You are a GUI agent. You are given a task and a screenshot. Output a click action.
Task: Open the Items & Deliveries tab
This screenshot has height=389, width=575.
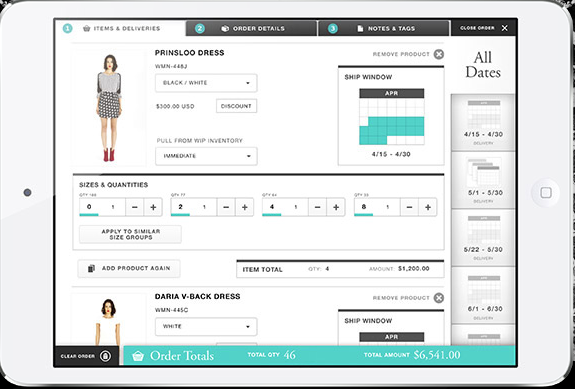pos(120,28)
